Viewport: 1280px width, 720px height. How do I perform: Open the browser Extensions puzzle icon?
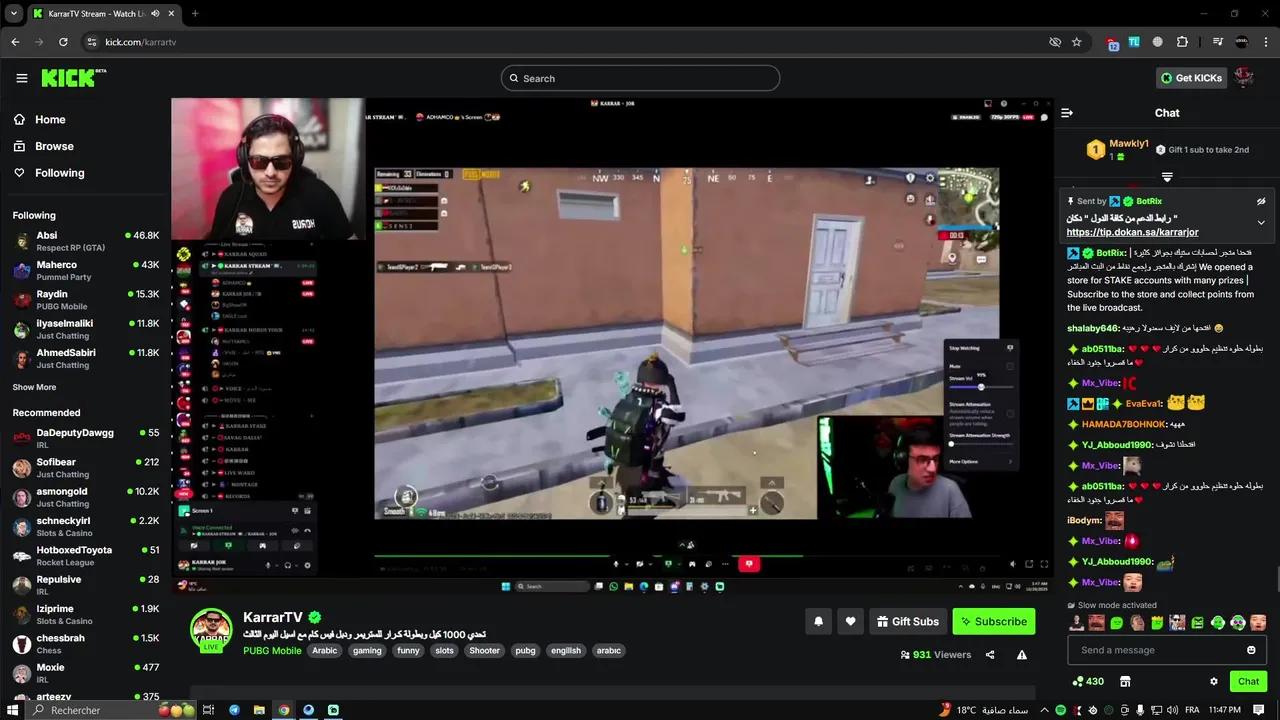tap(1182, 42)
